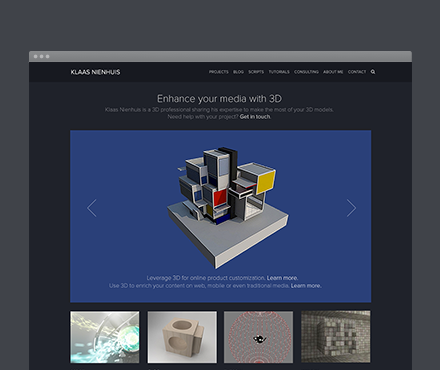Advance to the next slide arrow
The height and width of the screenshot is (370, 440).
click(351, 208)
